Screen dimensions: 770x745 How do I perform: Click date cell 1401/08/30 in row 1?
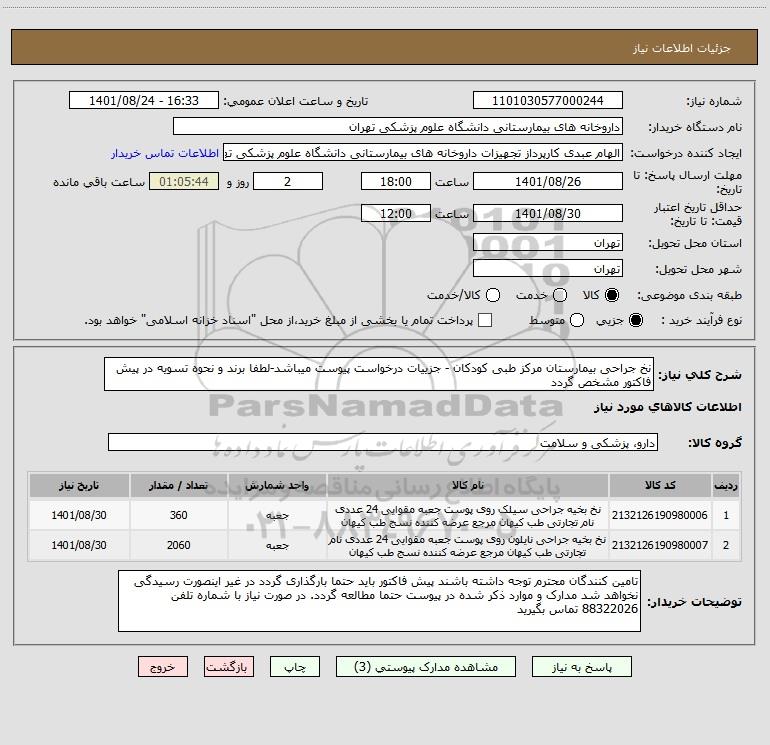pyautogui.click(x=79, y=515)
